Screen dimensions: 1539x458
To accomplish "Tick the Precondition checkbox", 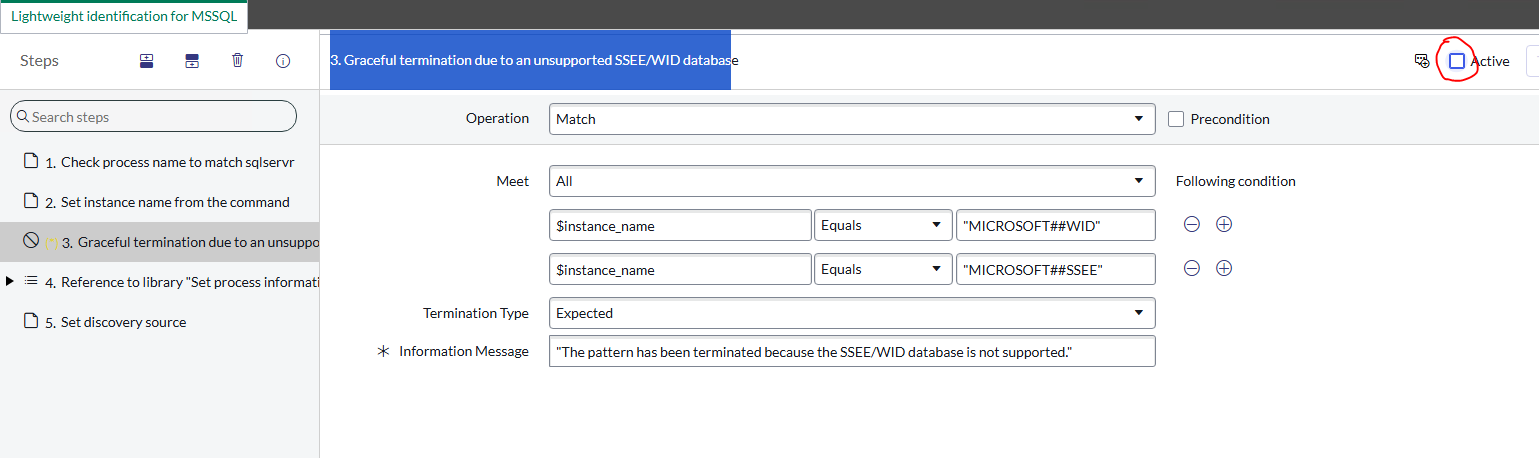I will pyautogui.click(x=1176, y=119).
